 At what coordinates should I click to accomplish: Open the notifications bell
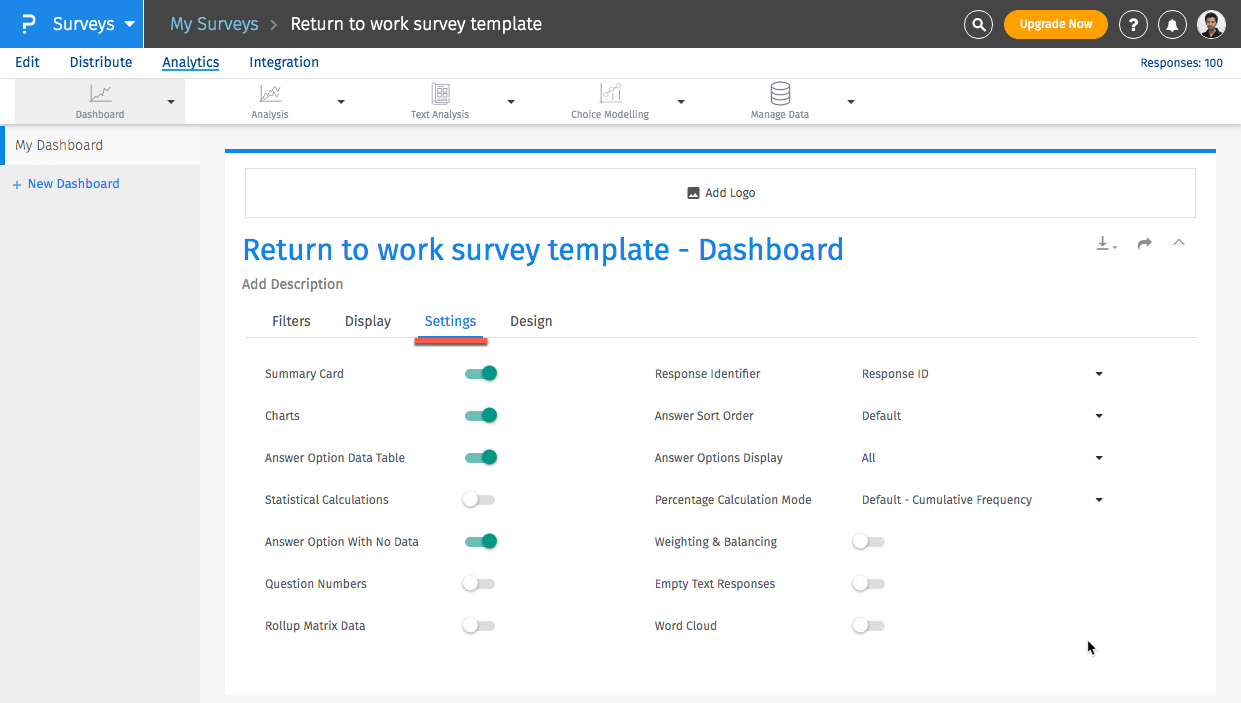tap(1172, 24)
